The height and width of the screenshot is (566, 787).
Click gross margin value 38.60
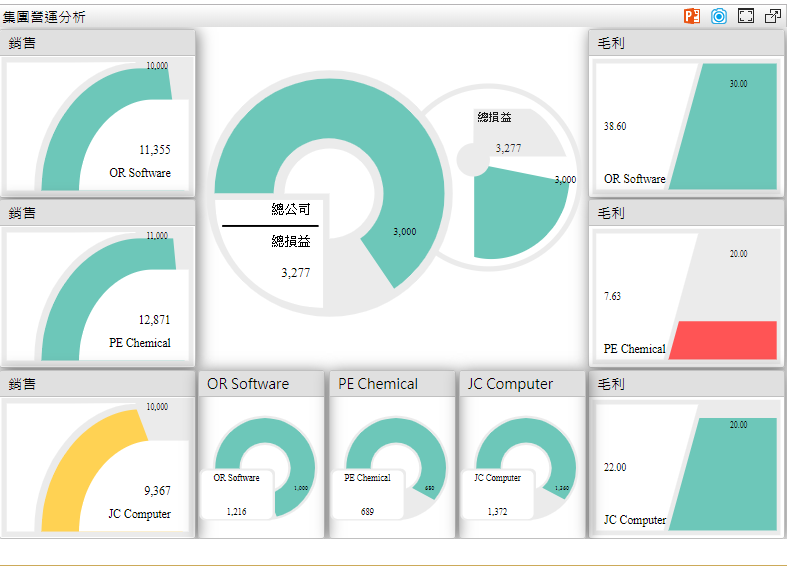(x=615, y=126)
